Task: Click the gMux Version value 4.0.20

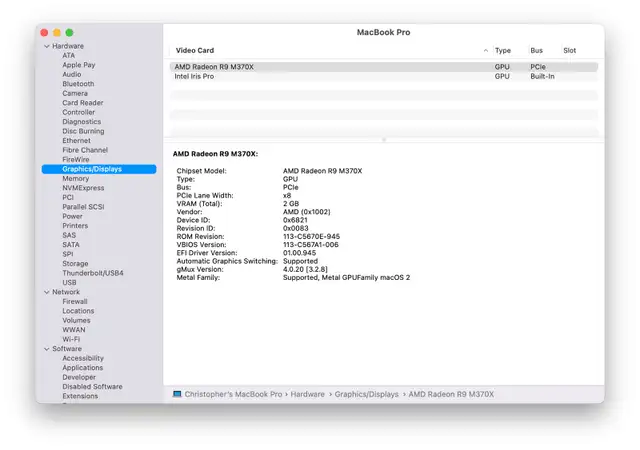Action: [x=305, y=269]
